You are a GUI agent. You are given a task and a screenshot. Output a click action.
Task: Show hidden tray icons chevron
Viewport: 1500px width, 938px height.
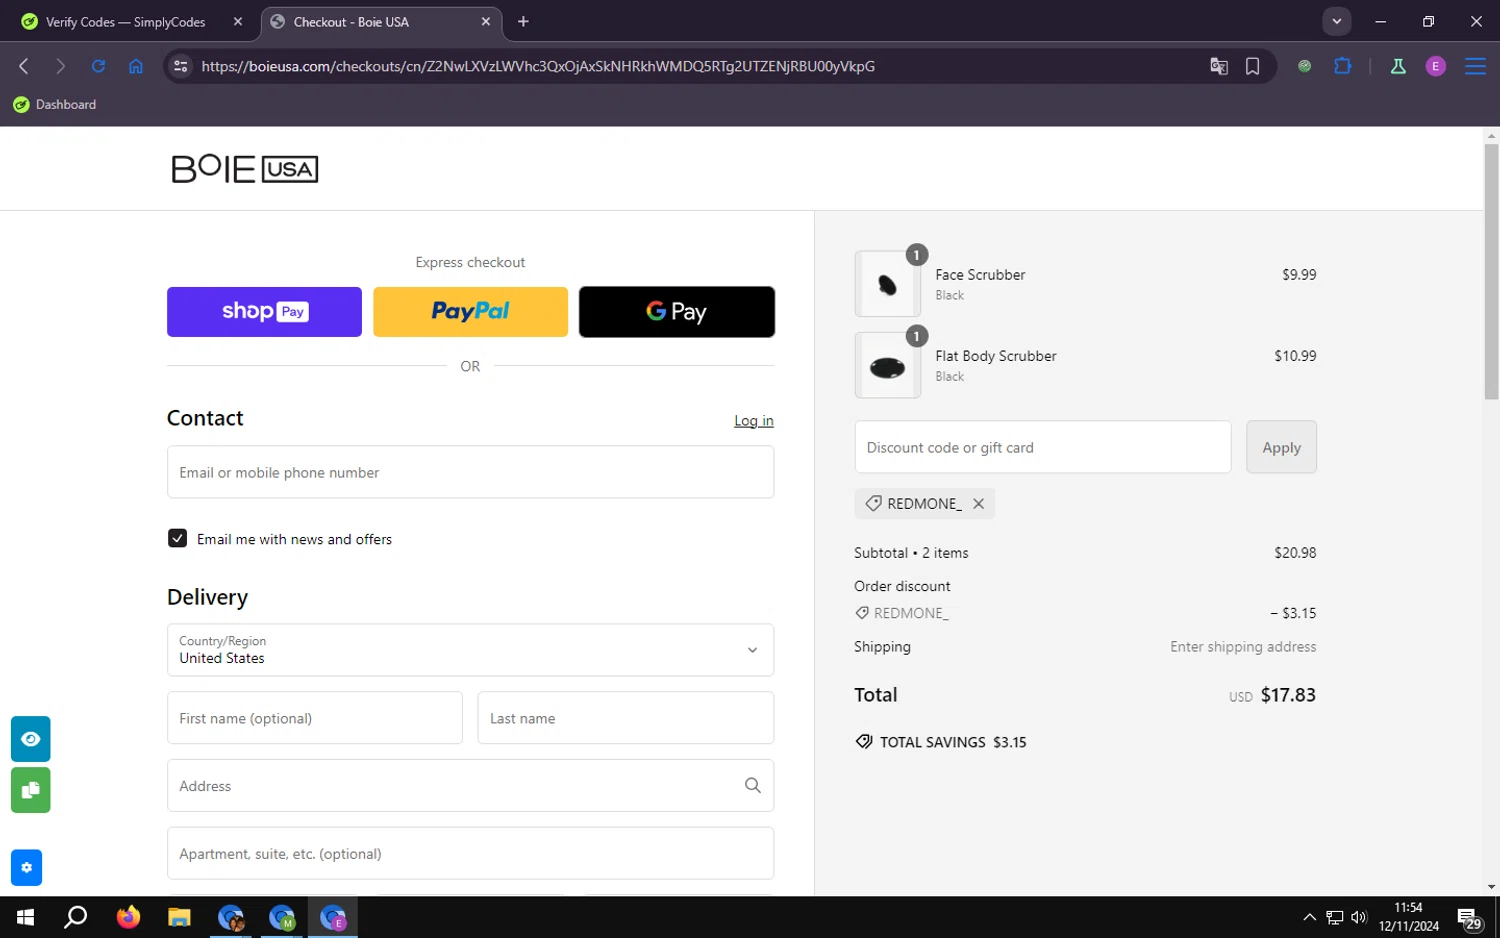(x=1309, y=917)
